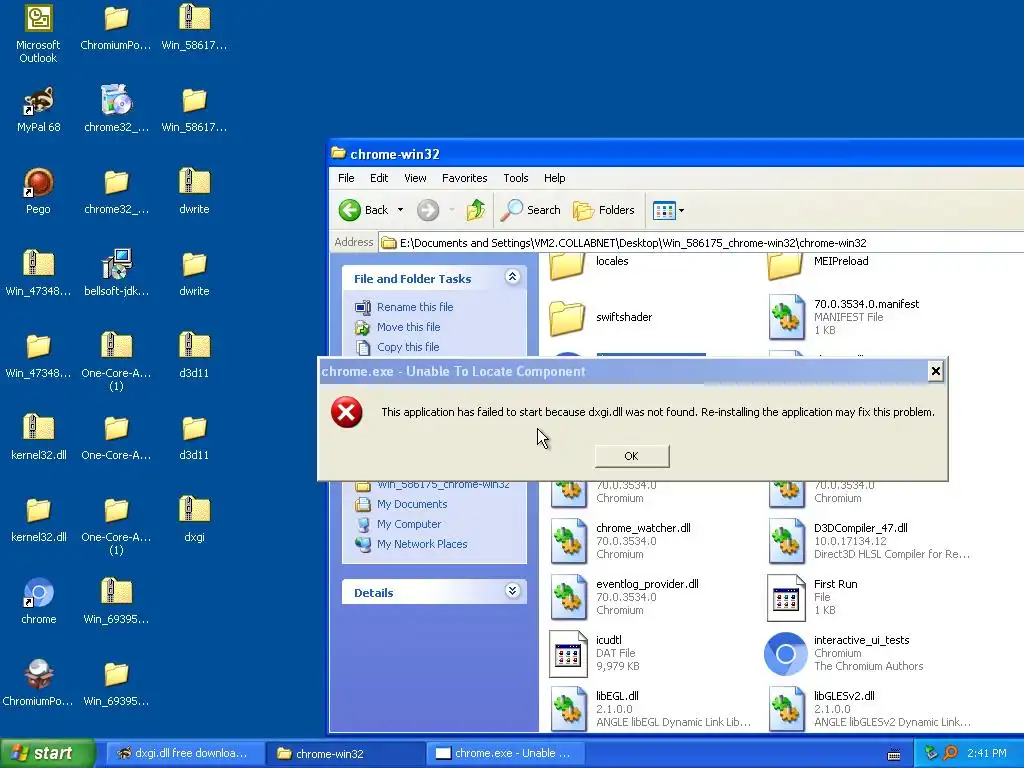Screen dimensions: 1024x768
Task: Select chrome_watcher.dll file
Action: (x=620, y=541)
